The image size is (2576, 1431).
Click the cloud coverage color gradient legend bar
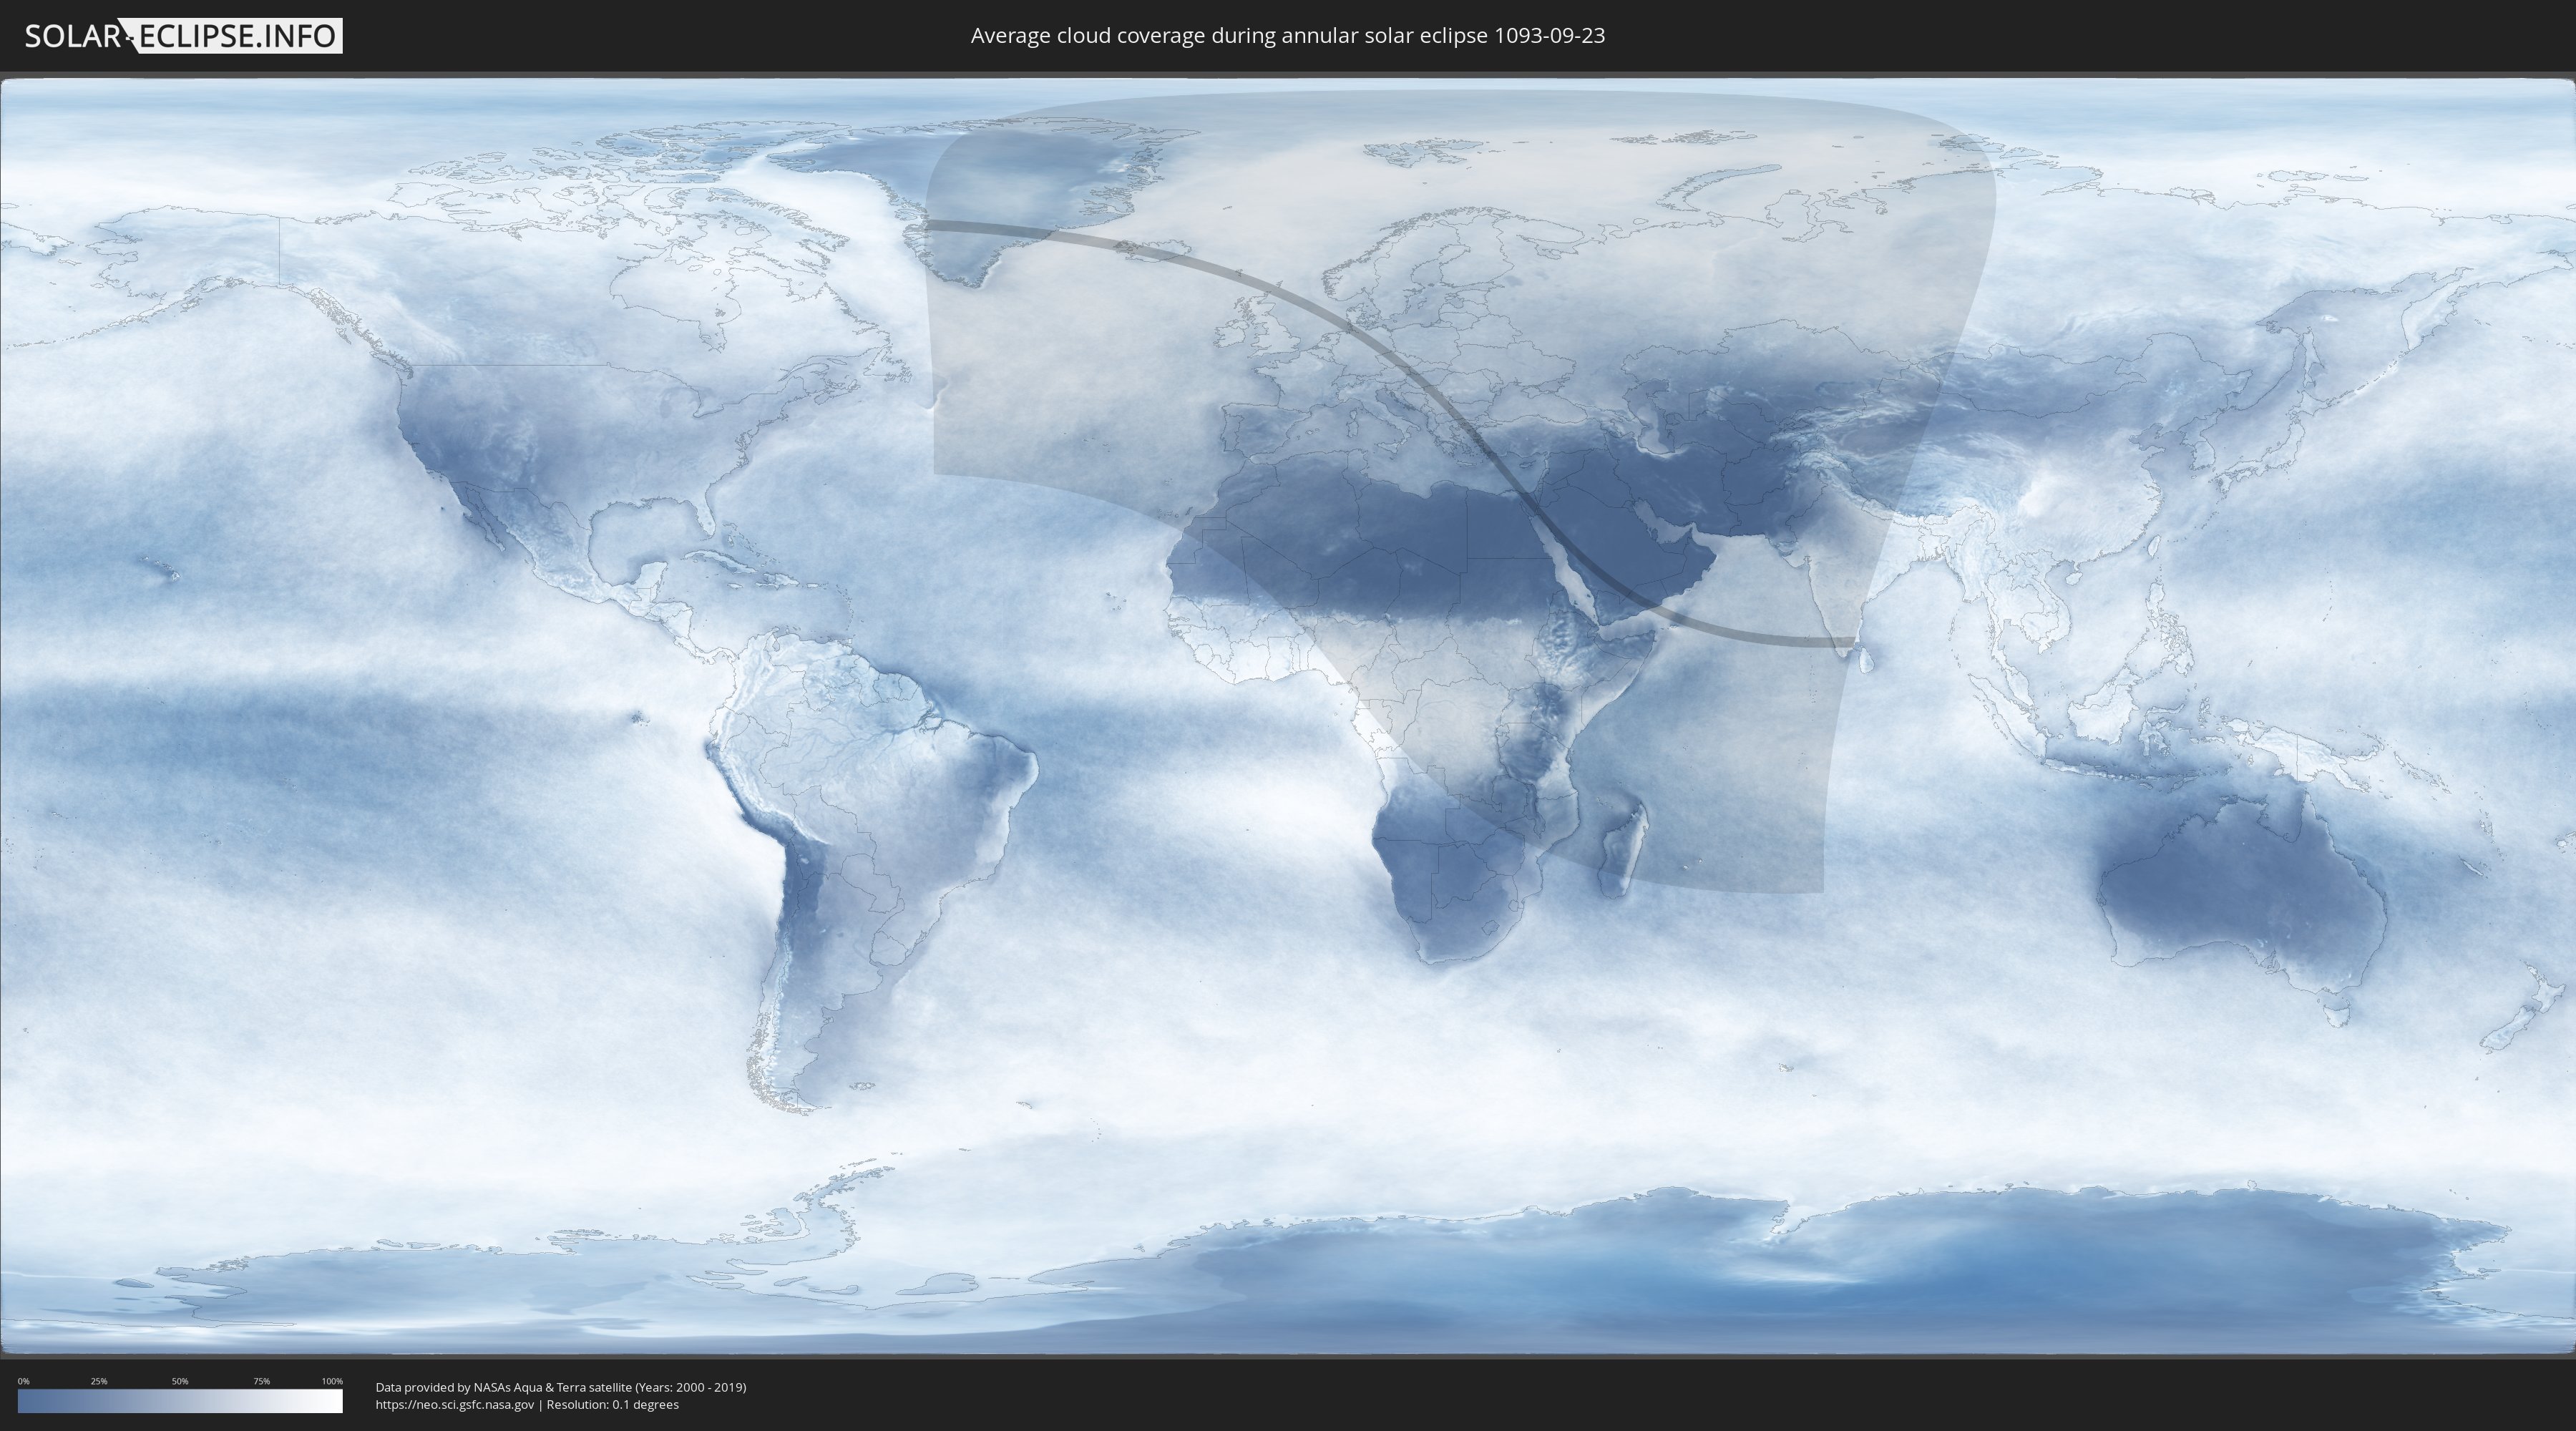(x=180, y=1401)
